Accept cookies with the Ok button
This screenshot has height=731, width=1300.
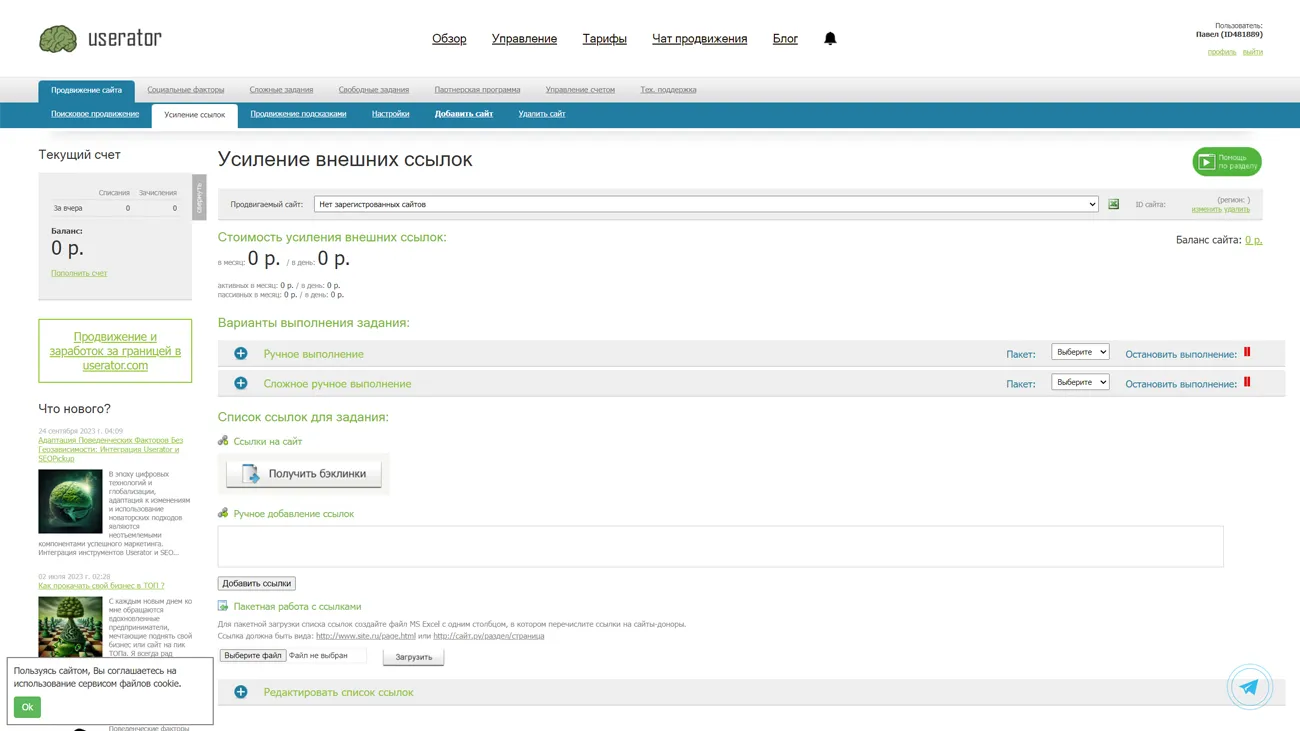tap(27, 707)
